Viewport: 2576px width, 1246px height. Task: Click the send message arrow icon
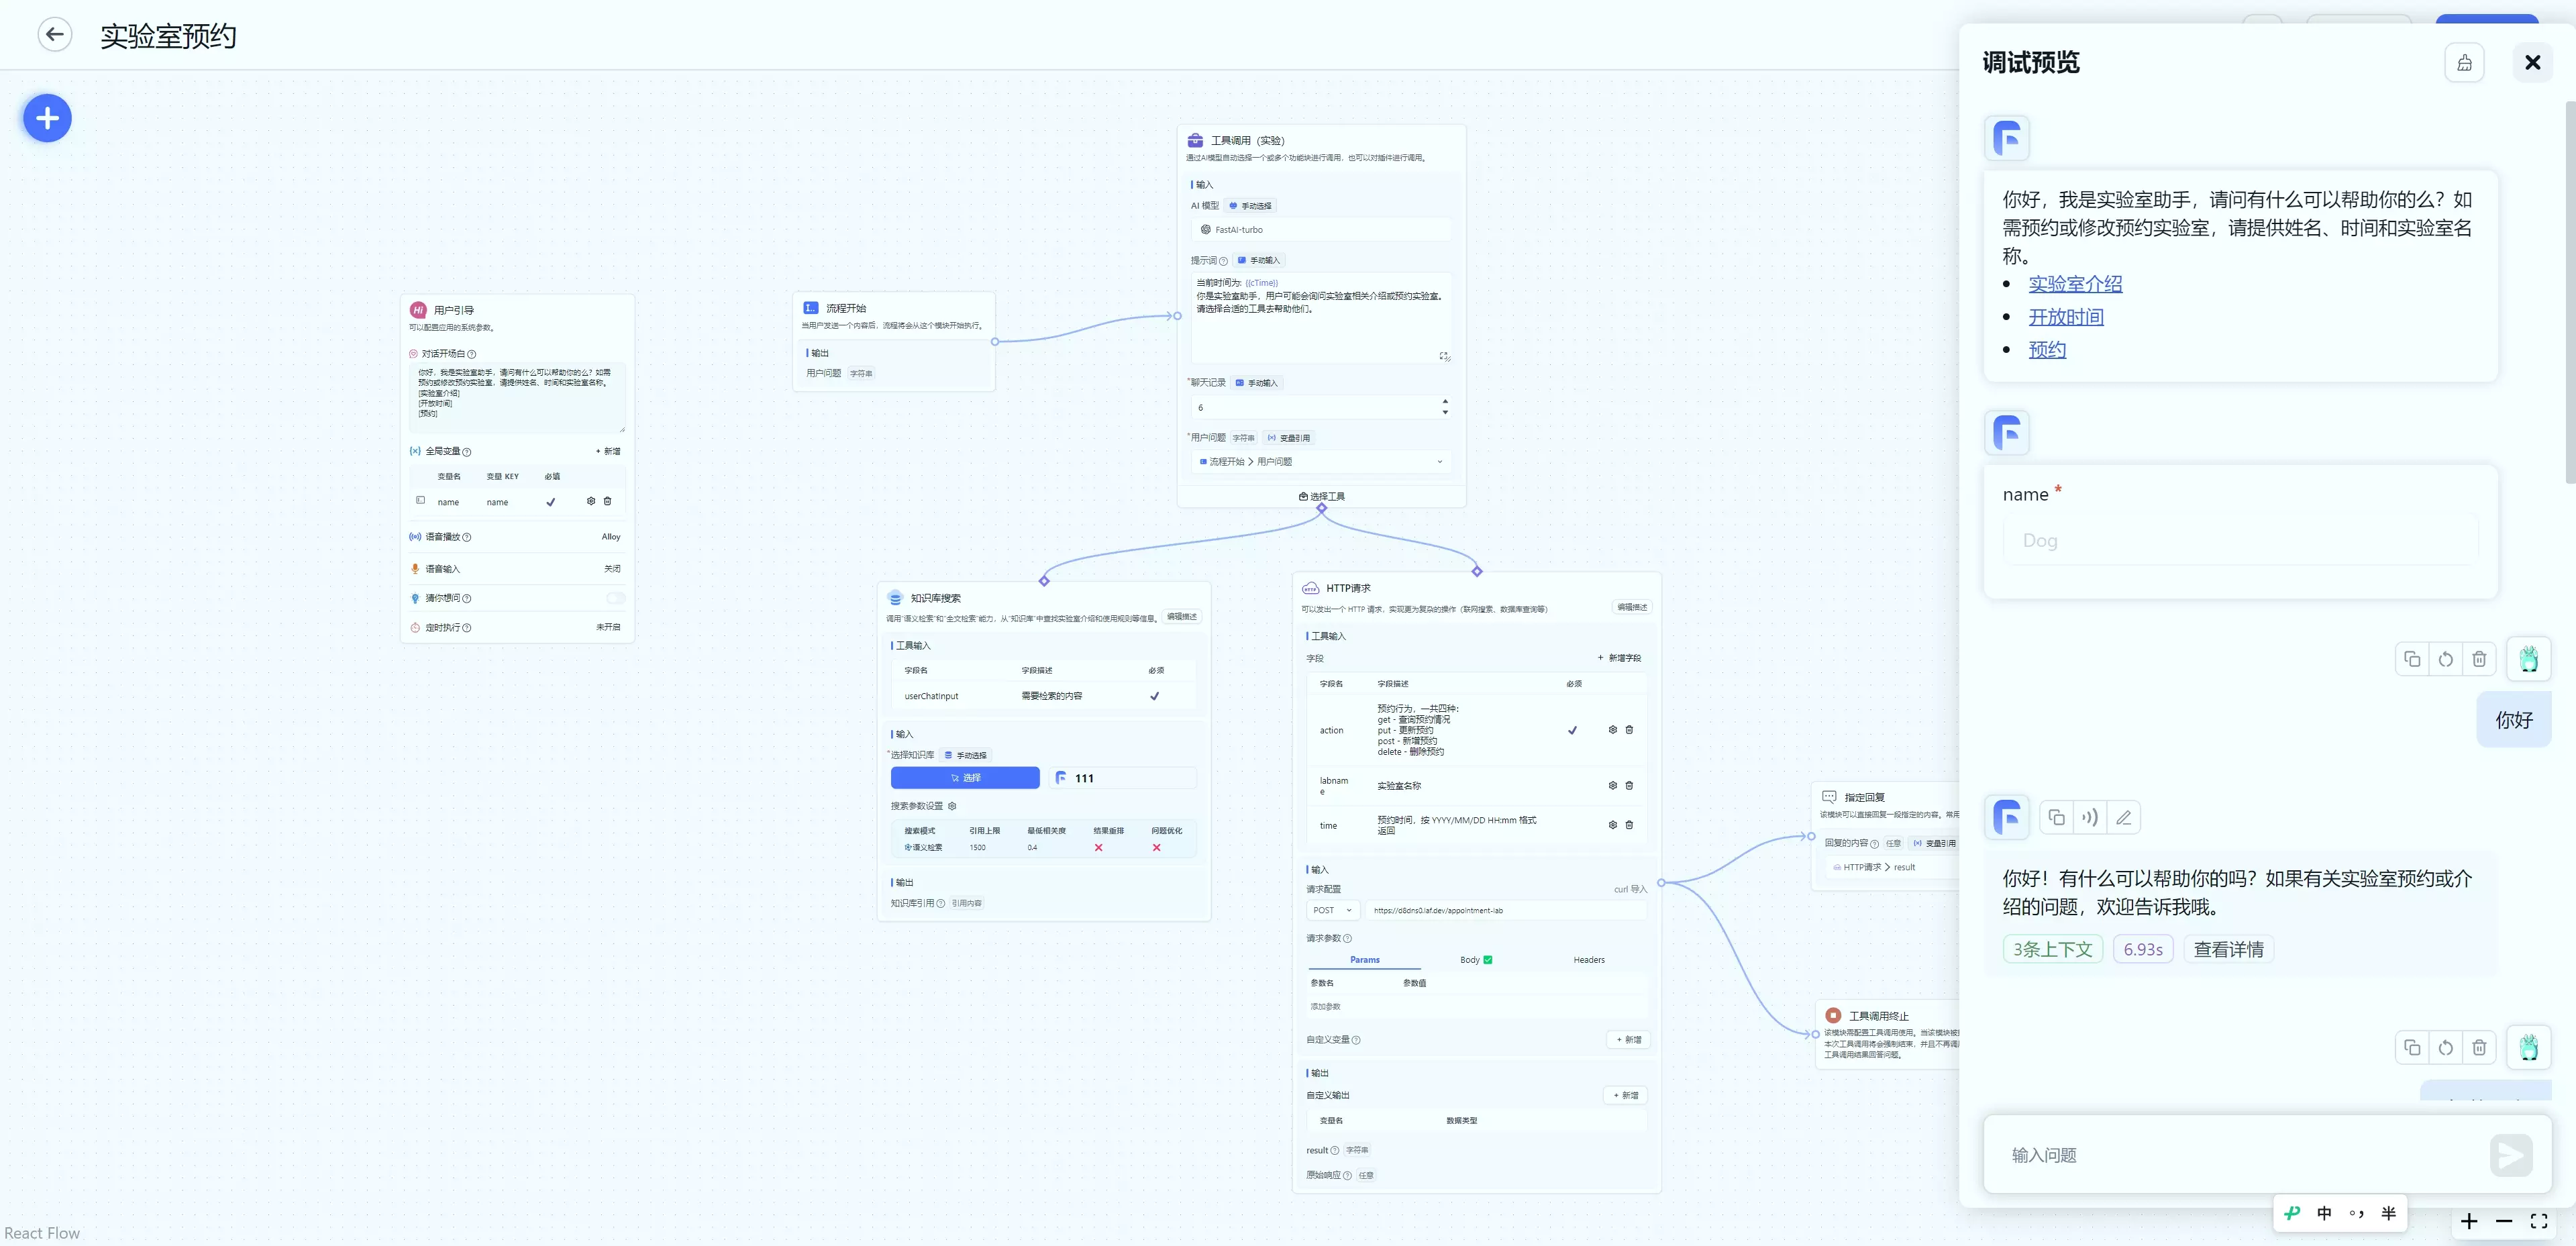point(2511,1155)
